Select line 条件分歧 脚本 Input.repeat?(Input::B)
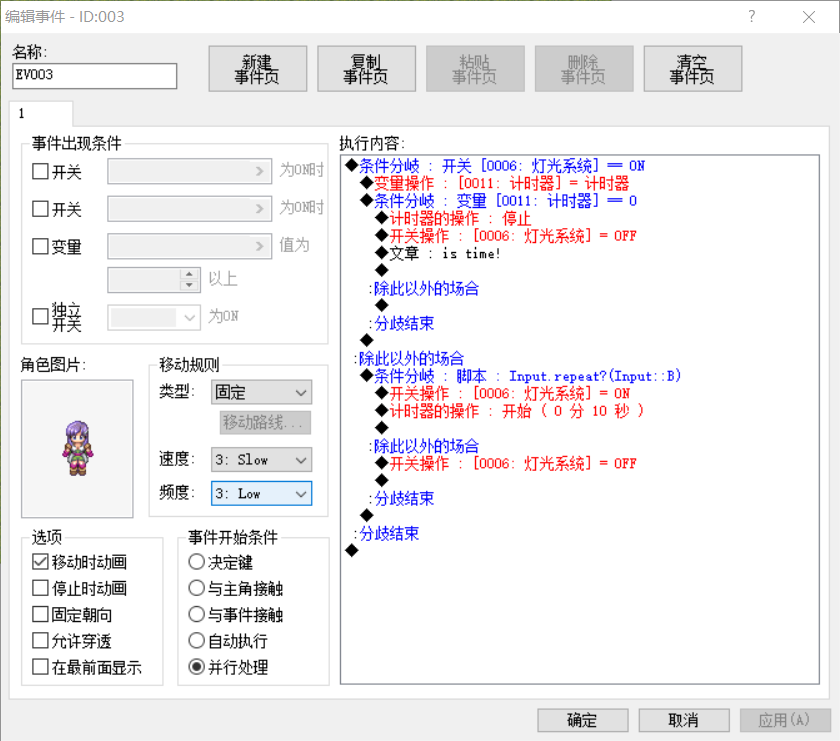The width and height of the screenshot is (840, 741). click(x=521, y=376)
